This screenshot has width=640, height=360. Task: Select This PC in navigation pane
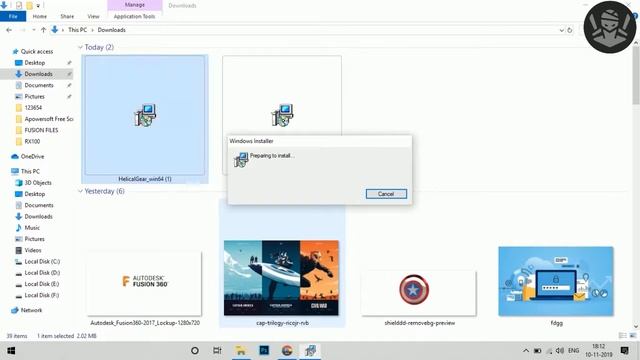tap(30, 171)
